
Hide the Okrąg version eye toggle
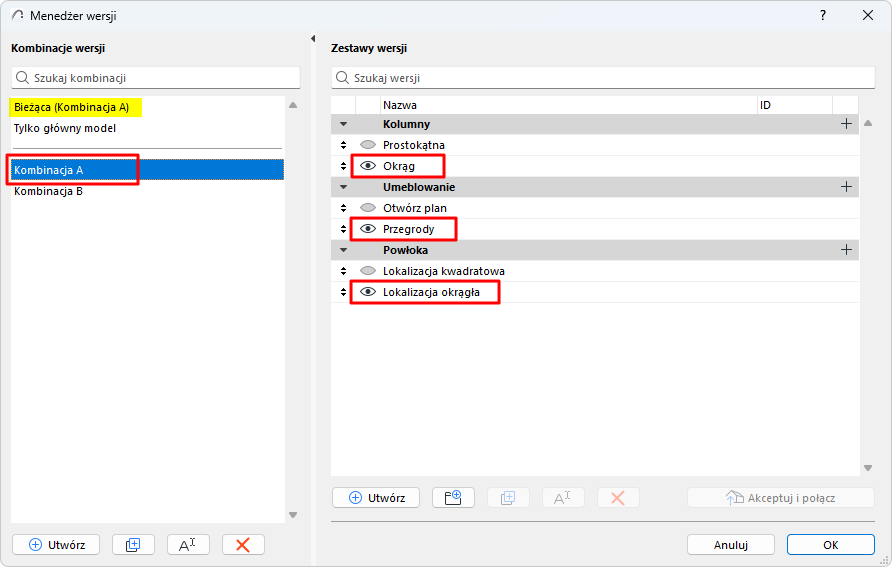[x=368, y=166]
